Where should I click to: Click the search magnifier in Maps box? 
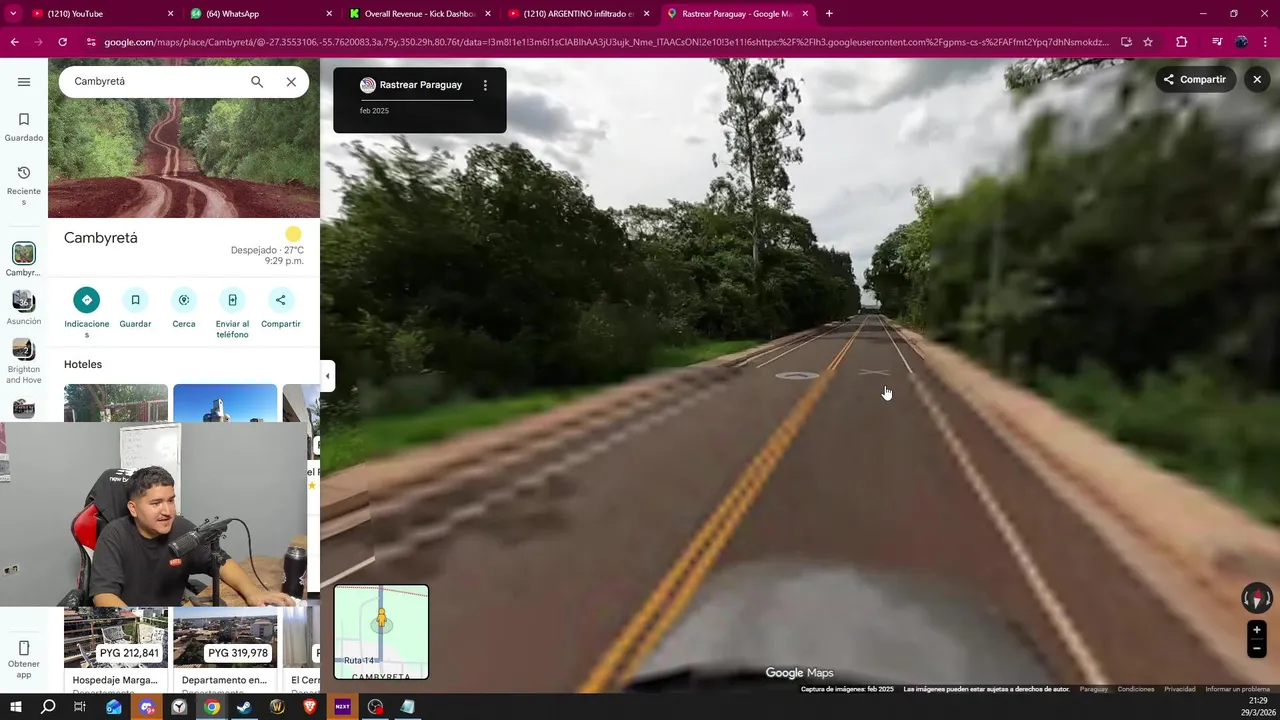pos(257,82)
